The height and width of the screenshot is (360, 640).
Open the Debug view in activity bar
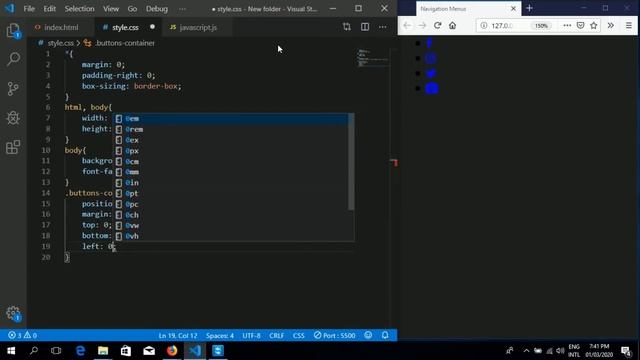click(x=13, y=118)
